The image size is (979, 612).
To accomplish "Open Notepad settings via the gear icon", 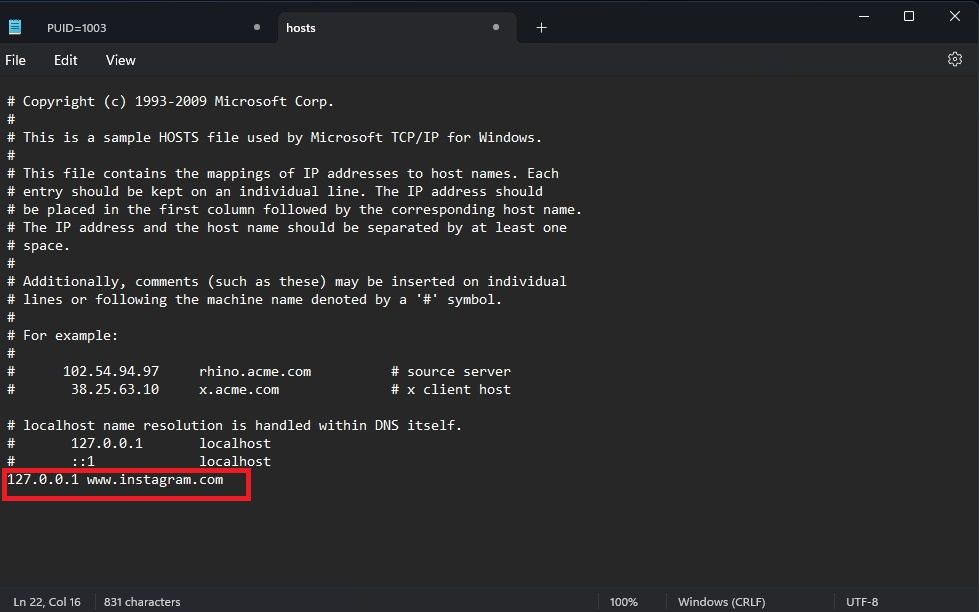I will pyautogui.click(x=954, y=59).
